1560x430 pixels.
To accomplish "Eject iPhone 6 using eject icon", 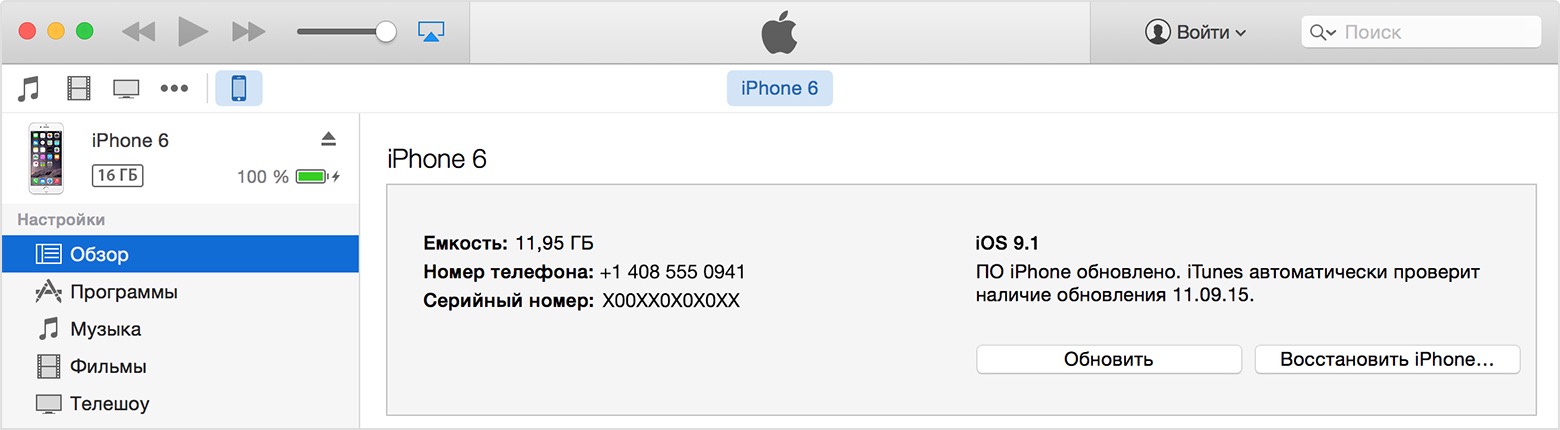I will pyautogui.click(x=329, y=138).
